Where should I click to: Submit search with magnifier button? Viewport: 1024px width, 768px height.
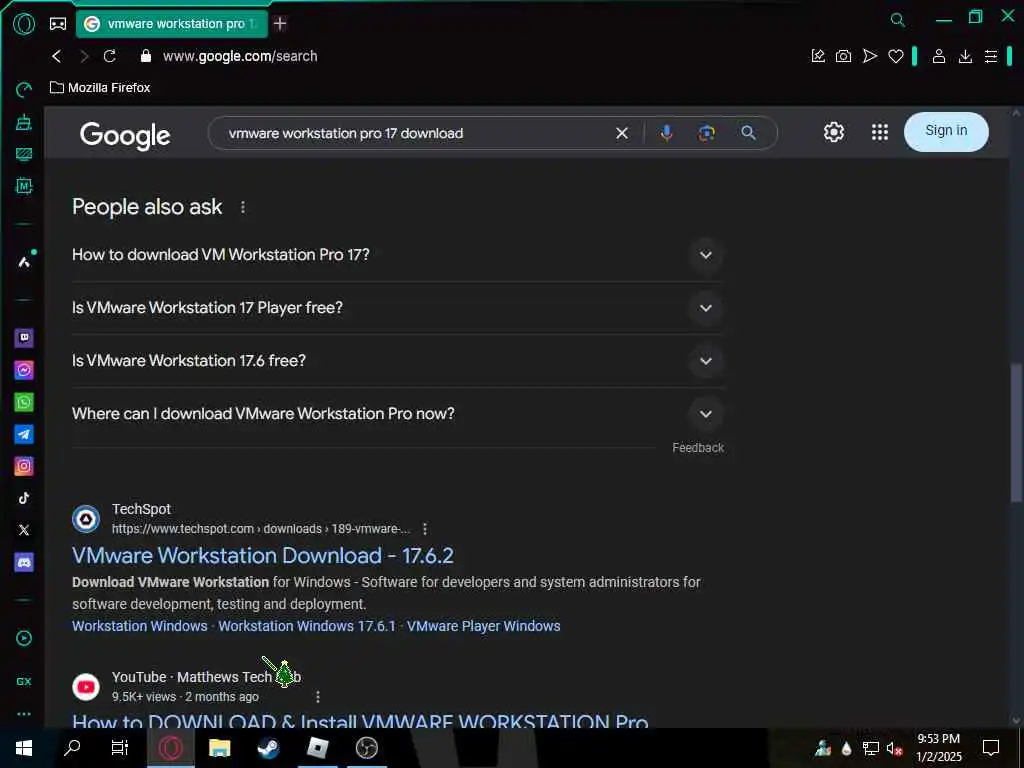pyautogui.click(x=748, y=133)
